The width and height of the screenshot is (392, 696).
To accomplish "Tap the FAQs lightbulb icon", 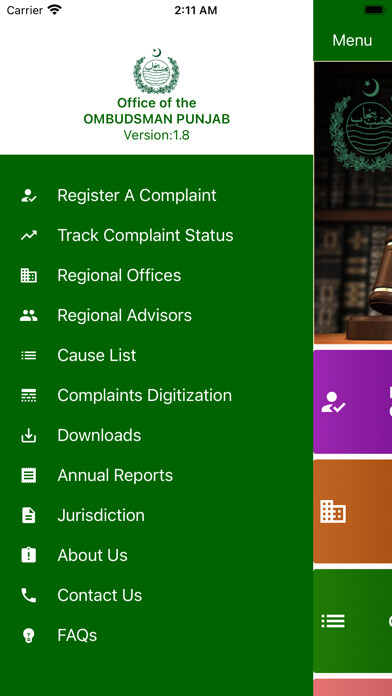I will [29, 636].
